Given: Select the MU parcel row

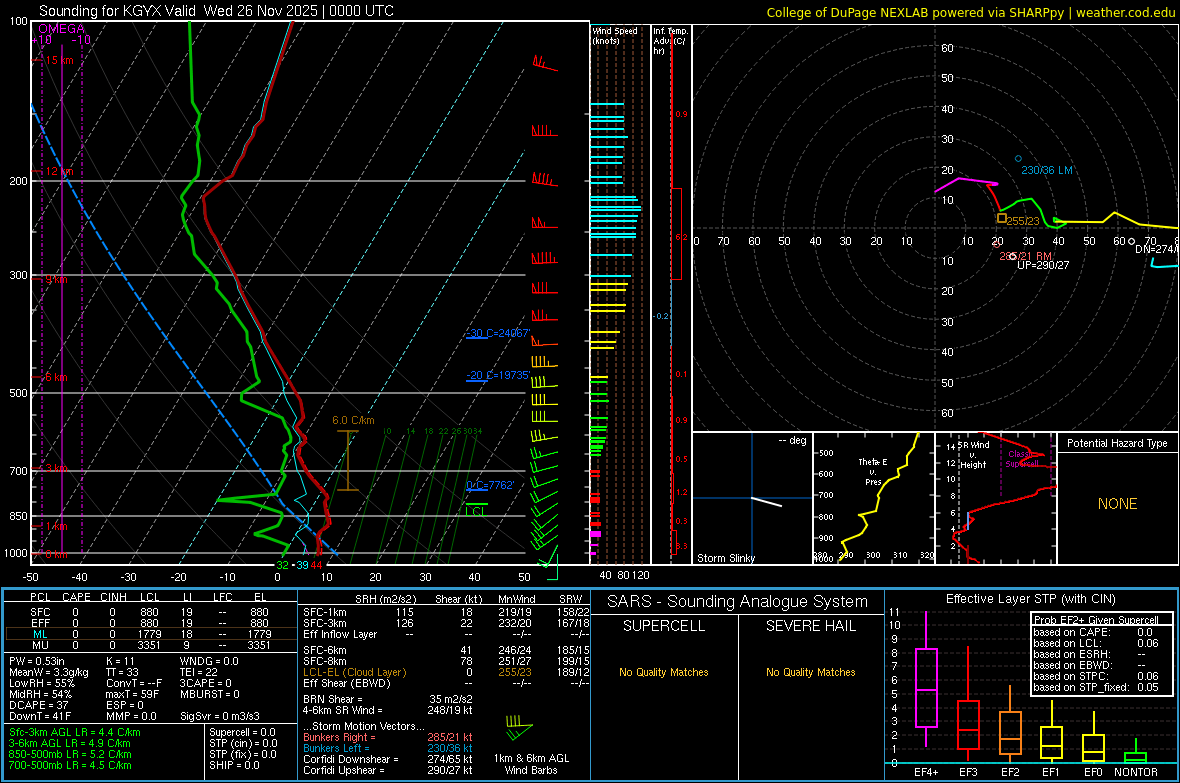Looking at the screenshot, I should (151, 644).
